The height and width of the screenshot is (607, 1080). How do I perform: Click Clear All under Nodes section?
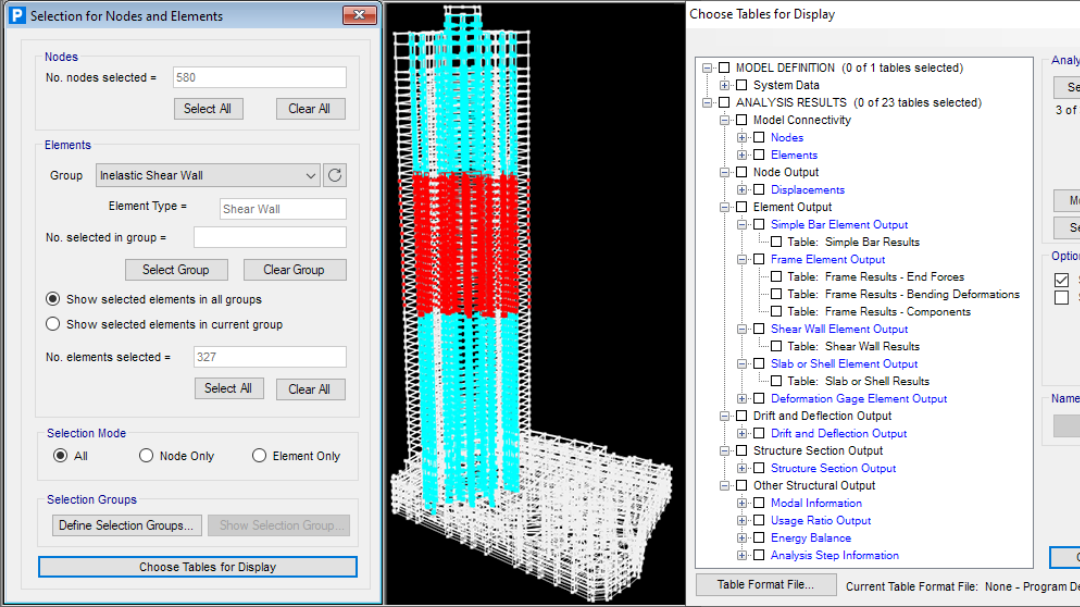309,109
